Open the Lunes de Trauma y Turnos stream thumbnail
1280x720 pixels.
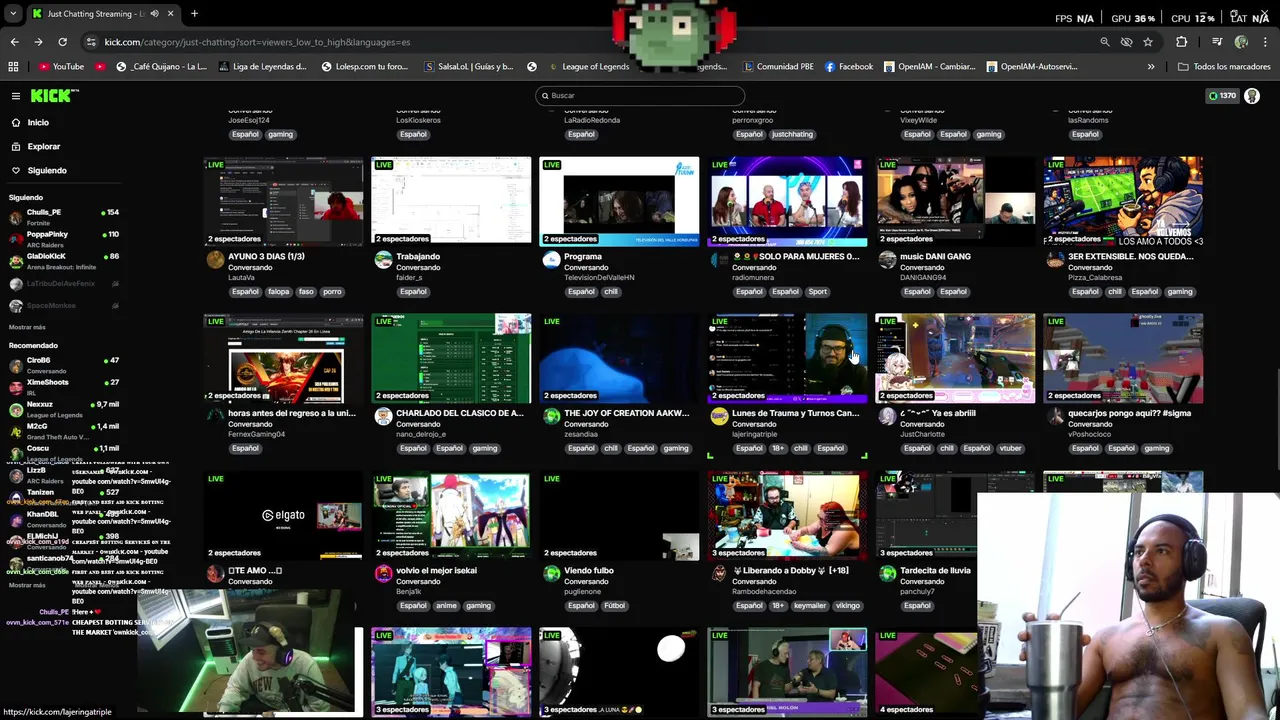(787, 358)
